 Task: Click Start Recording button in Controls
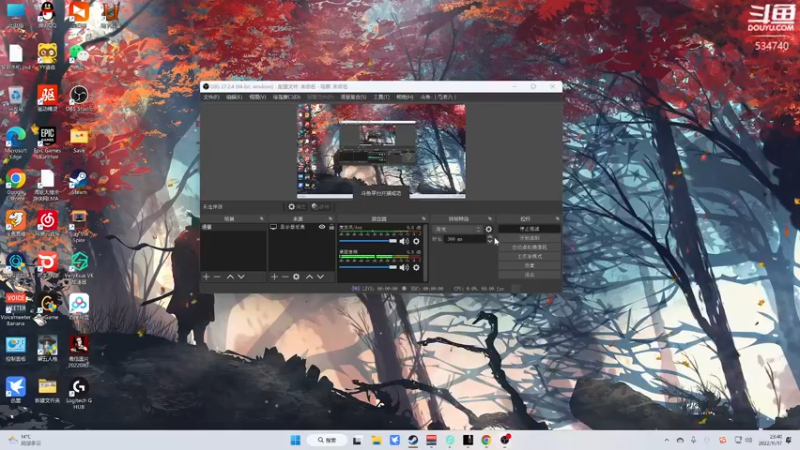(529, 238)
